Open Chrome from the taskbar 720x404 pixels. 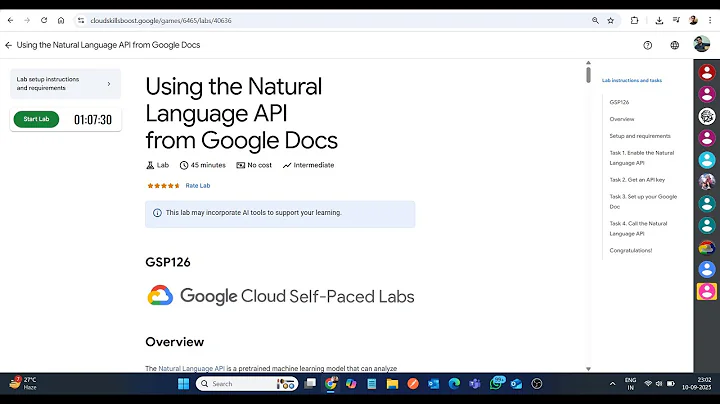click(331, 384)
